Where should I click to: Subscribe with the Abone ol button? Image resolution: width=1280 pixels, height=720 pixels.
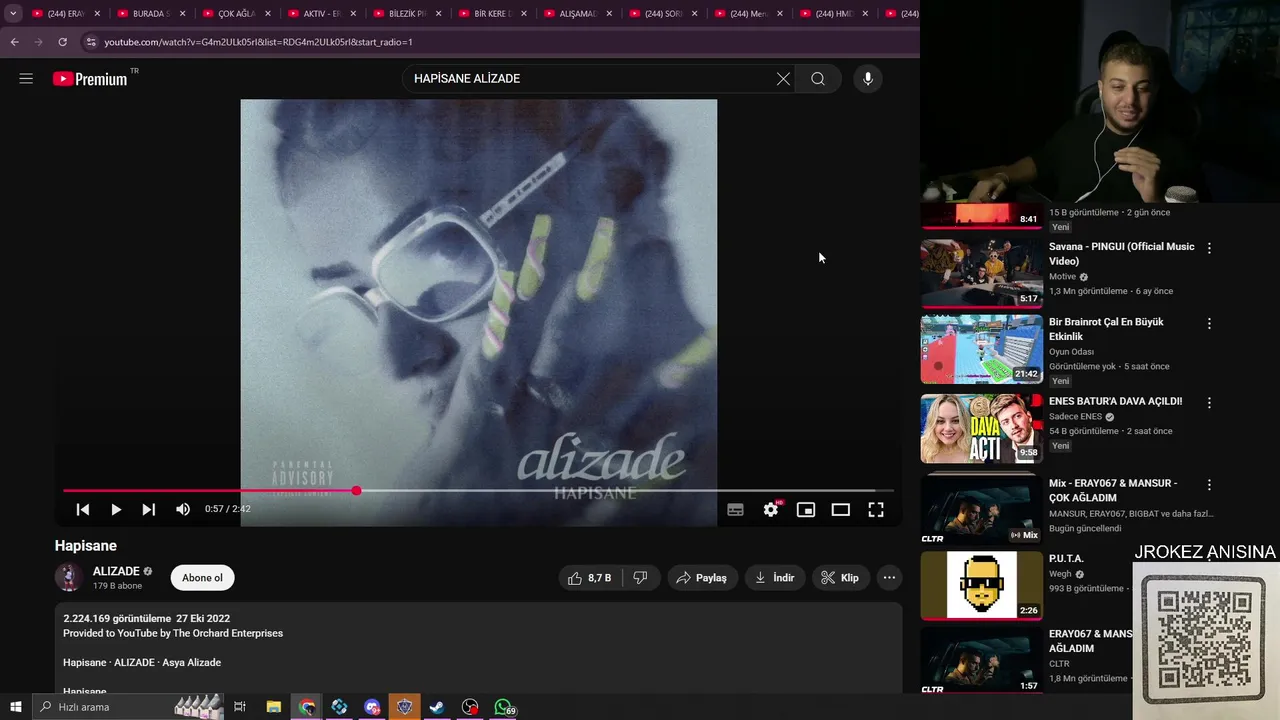[202, 578]
